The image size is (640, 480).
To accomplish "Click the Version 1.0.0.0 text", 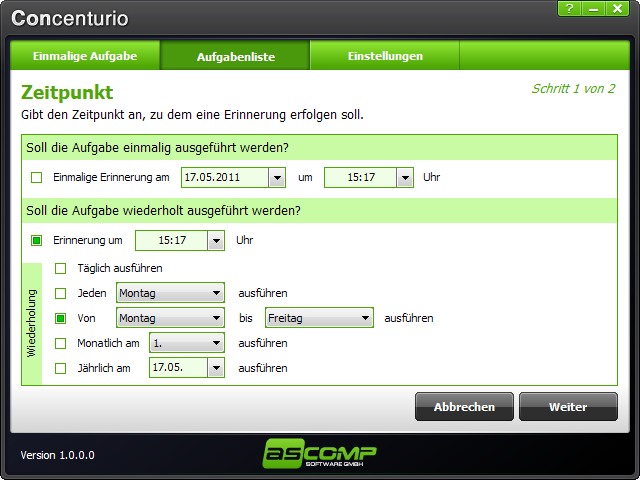I will coord(58,455).
